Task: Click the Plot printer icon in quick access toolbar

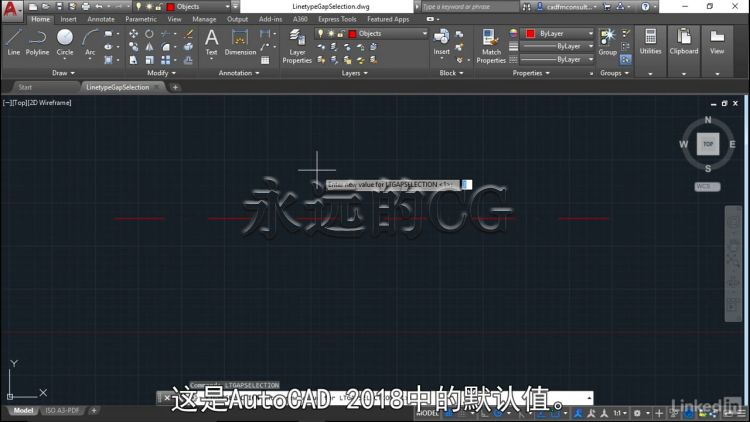Action: tap(86, 7)
